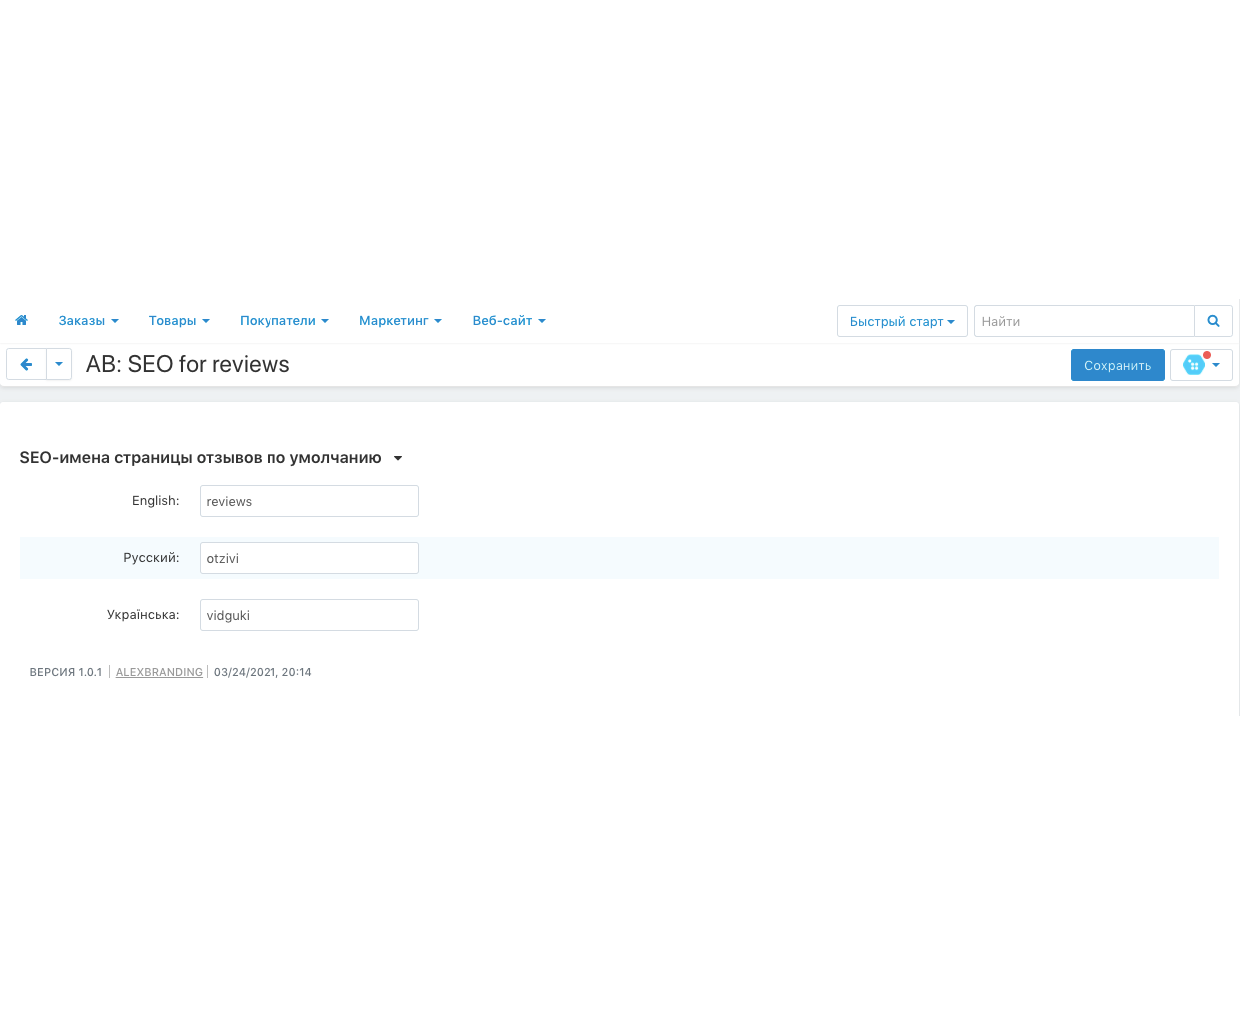Viewport: 1240px width, 1015px height.
Task: Focus the English SEO name field
Action: [309, 501]
